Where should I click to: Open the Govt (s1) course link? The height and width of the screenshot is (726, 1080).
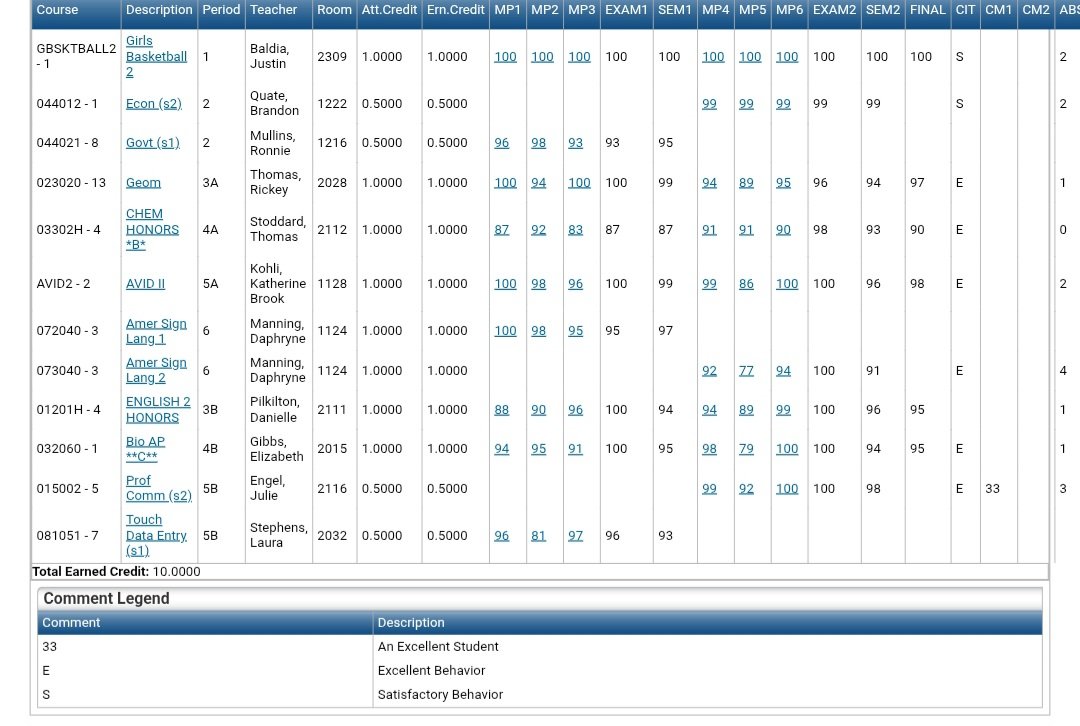(x=152, y=143)
